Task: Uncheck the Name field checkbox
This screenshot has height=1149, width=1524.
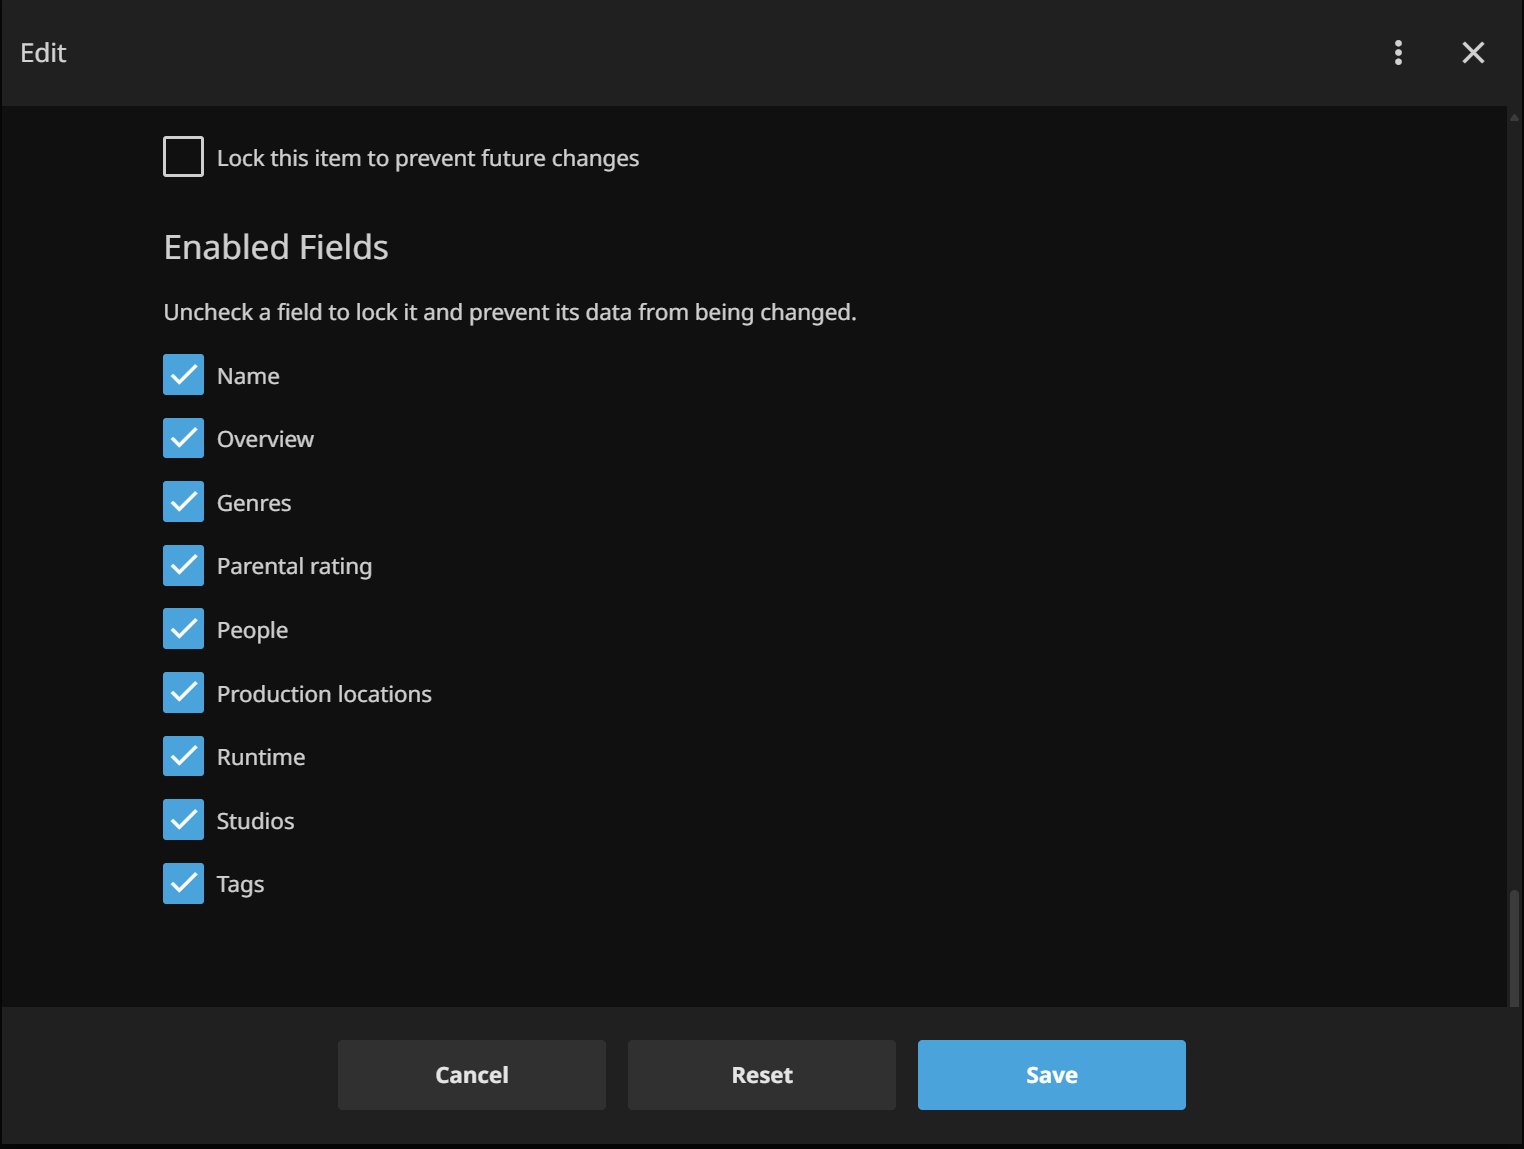Action: [x=183, y=375]
